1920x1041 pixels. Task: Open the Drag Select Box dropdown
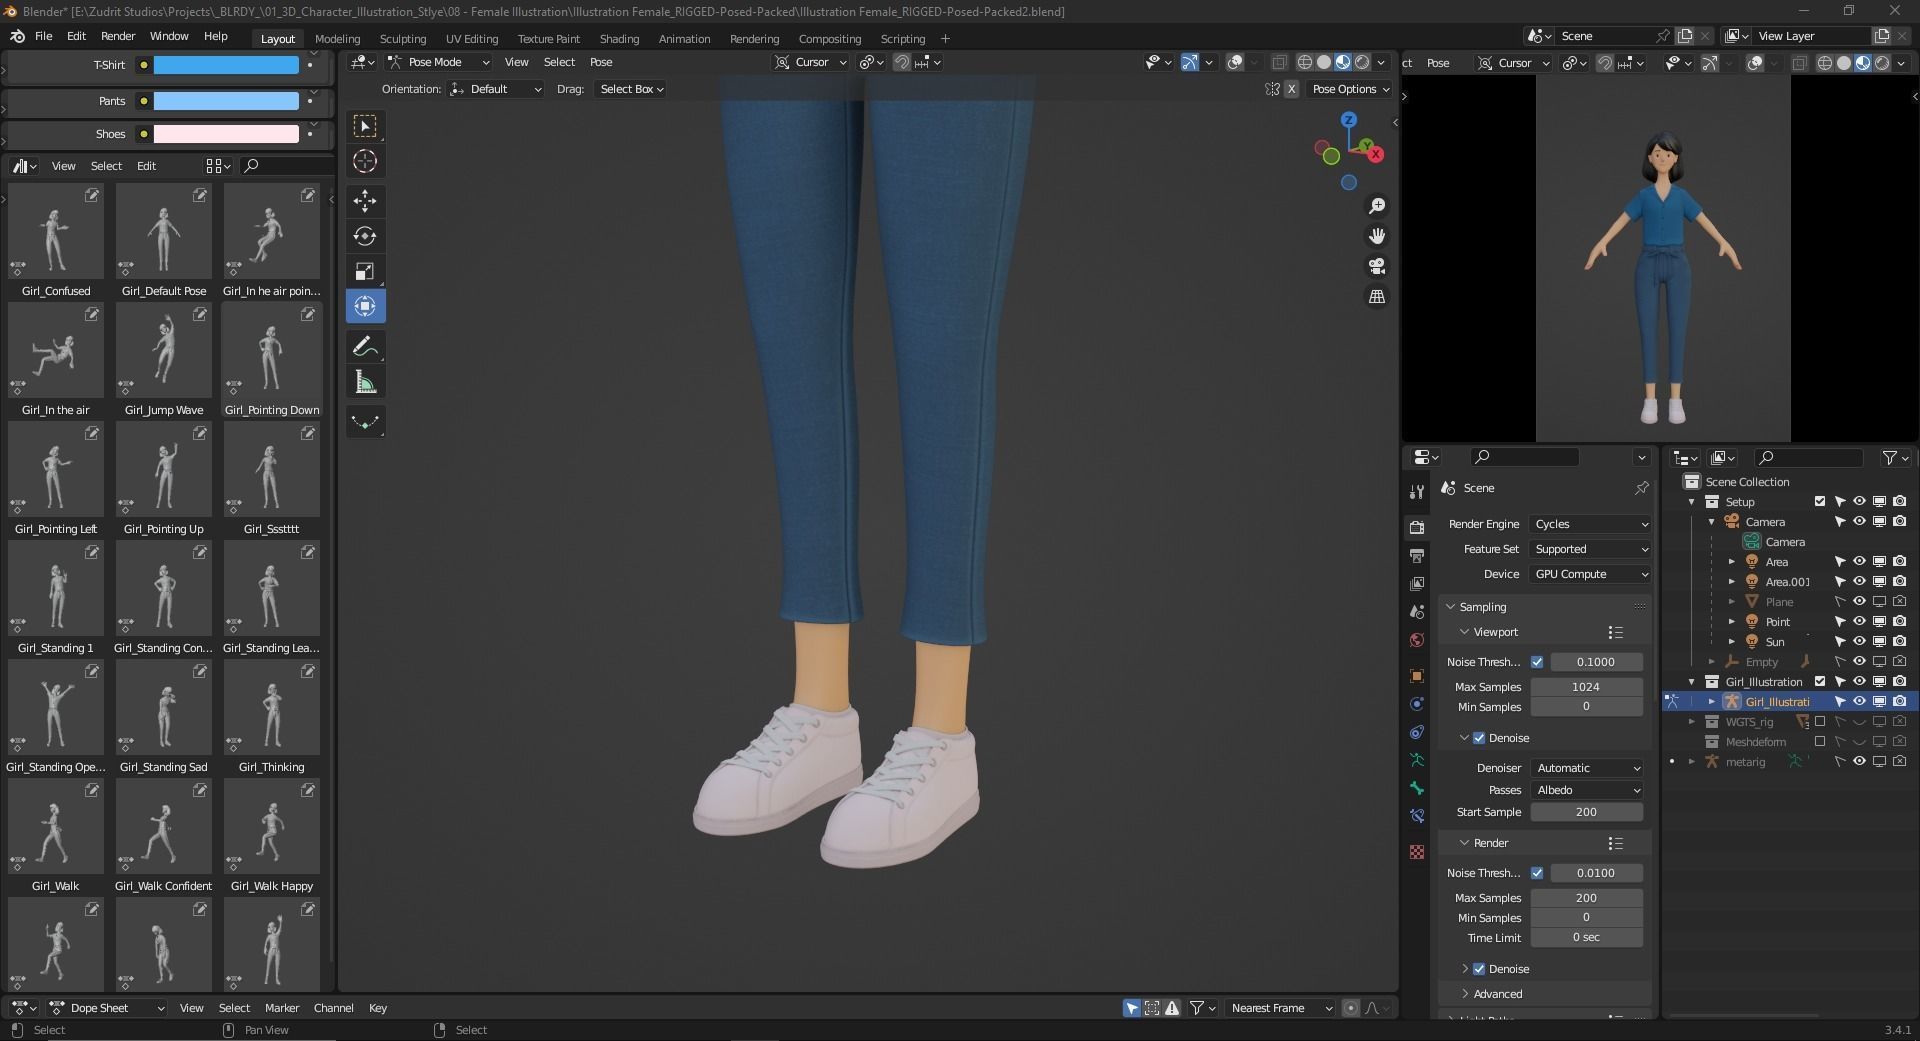pyautogui.click(x=630, y=89)
